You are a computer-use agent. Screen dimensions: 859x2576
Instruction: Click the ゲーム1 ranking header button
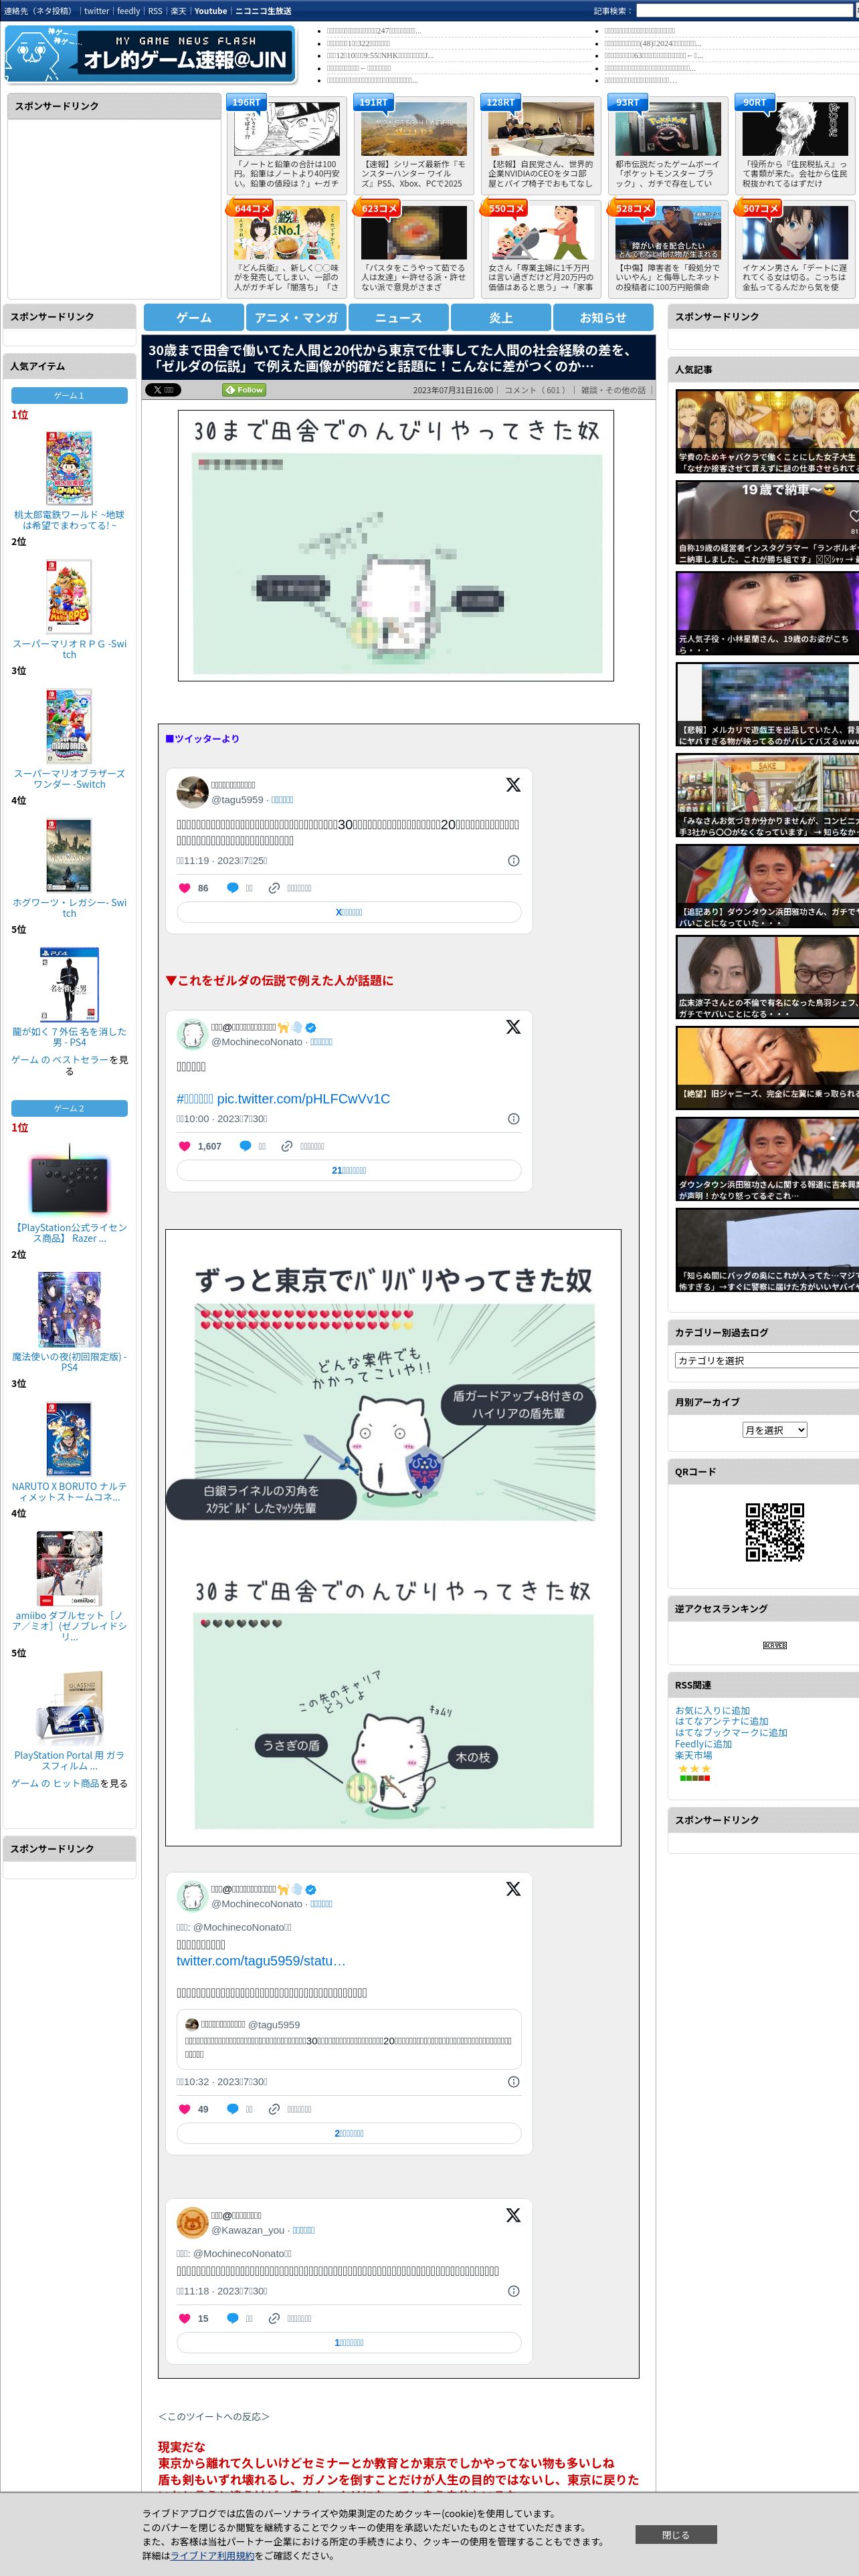69,395
